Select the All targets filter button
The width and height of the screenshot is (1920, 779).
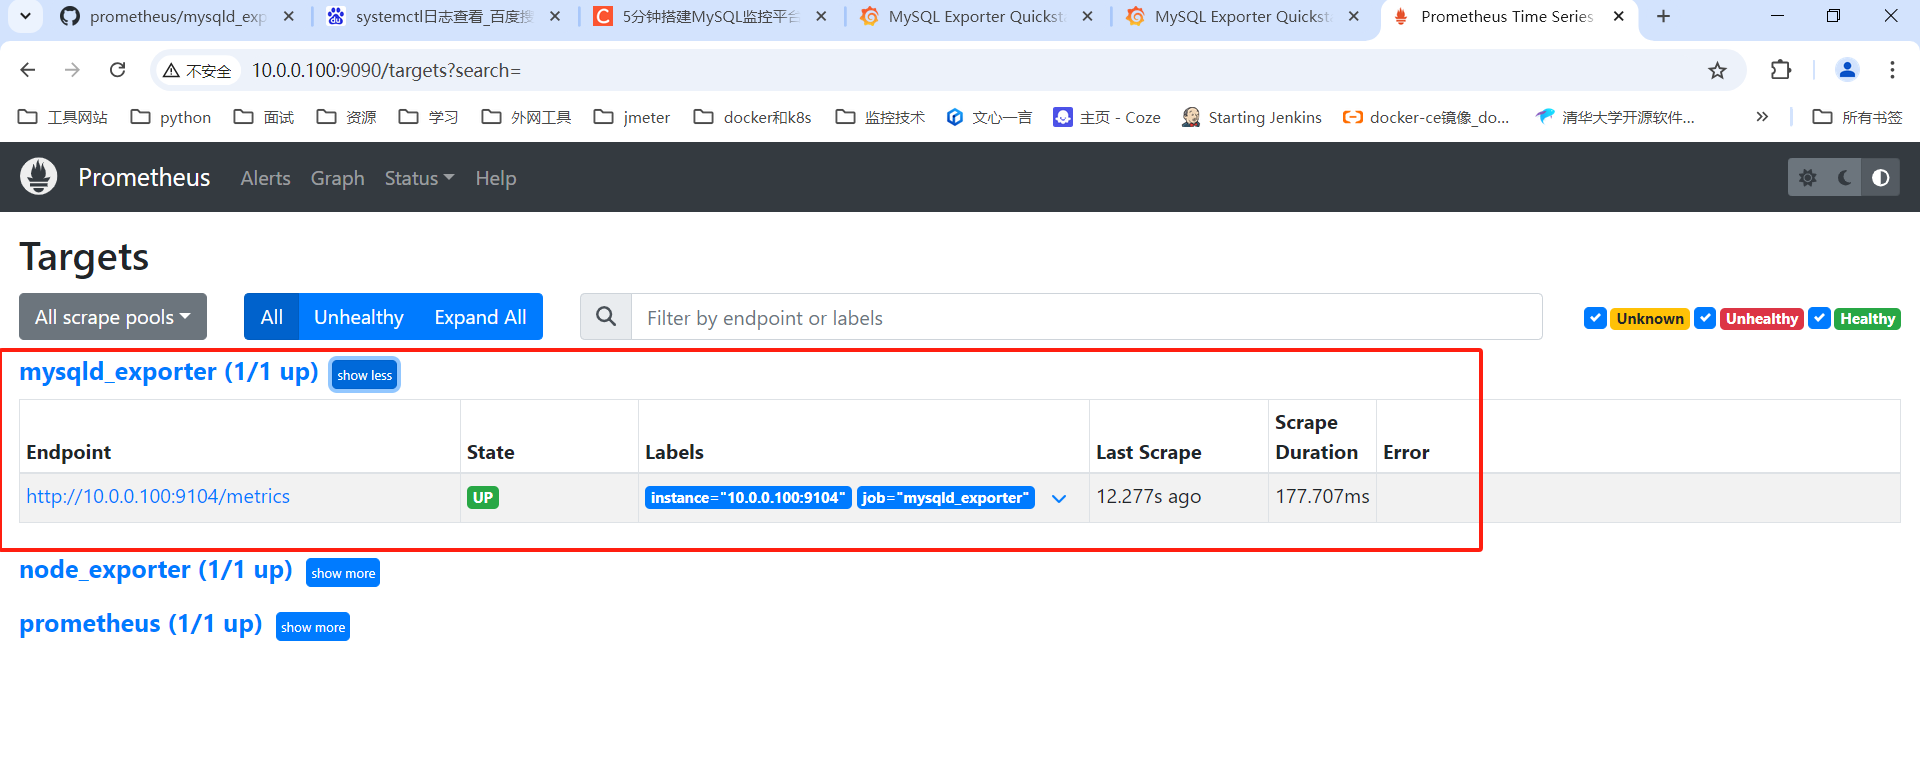coord(271,317)
